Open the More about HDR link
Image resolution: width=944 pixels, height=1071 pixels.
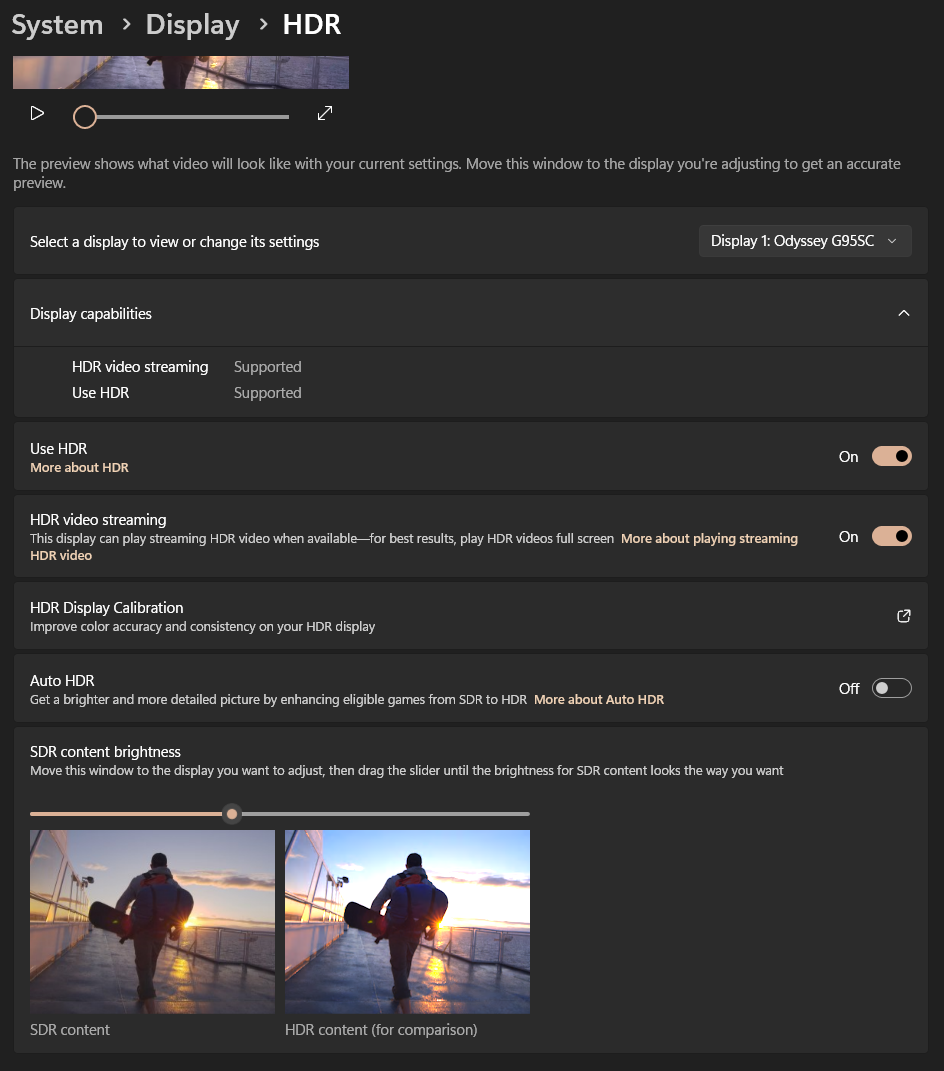click(x=79, y=467)
